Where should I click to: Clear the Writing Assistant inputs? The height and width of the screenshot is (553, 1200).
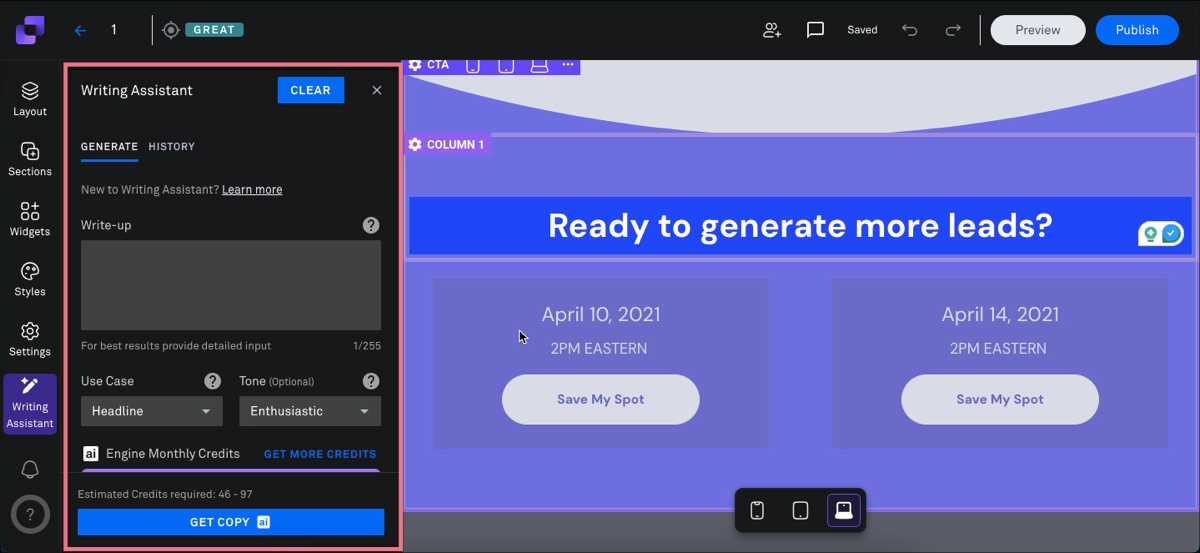[x=311, y=90]
